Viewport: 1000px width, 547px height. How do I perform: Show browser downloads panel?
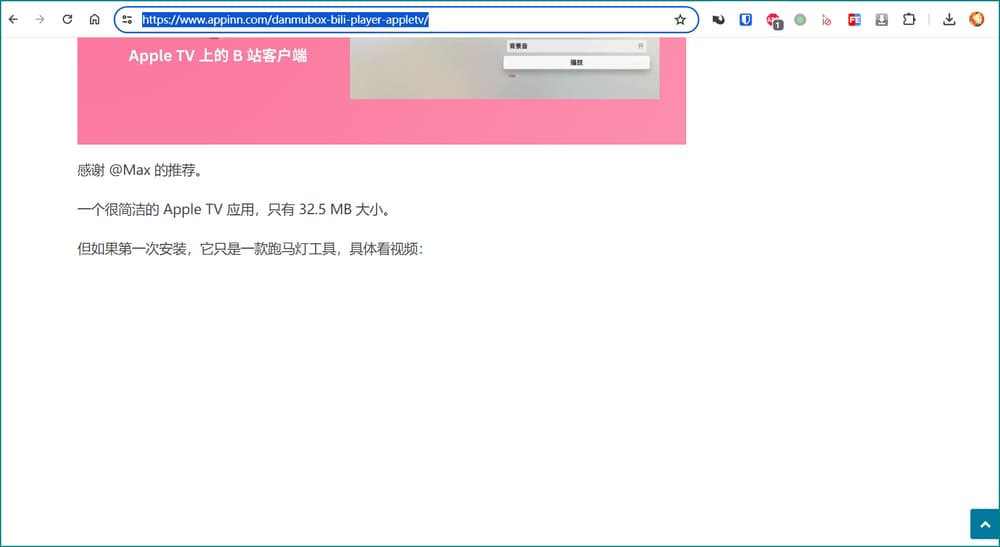point(949,19)
